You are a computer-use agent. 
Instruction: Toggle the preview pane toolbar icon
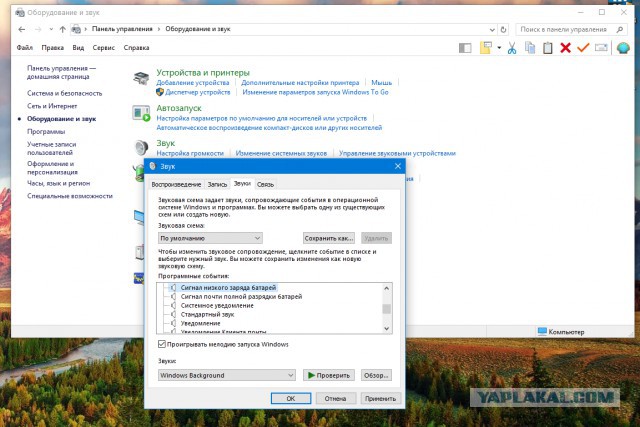click(465, 48)
